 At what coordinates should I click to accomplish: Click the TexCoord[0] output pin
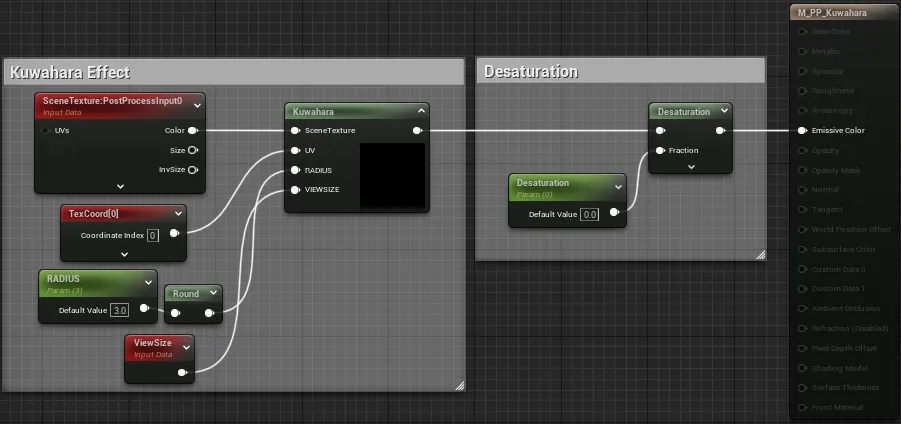174,233
